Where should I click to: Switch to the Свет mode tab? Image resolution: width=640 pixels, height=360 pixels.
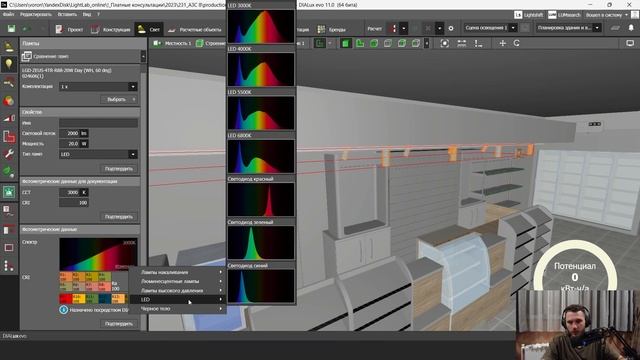pyautogui.click(x=149, y=29)
